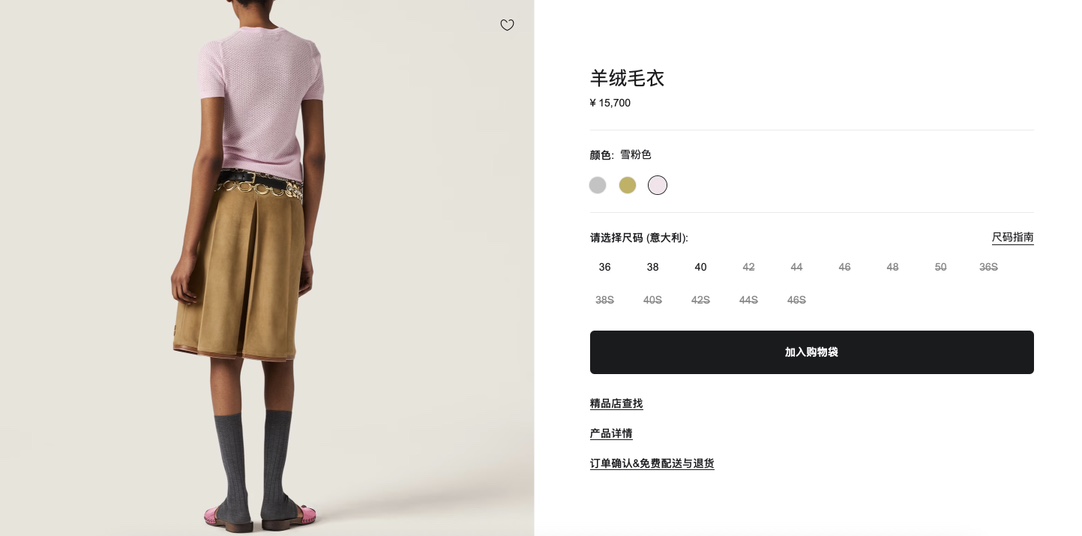
Task: Expand the 产品详情 product details section
Action: coord(611,434)
